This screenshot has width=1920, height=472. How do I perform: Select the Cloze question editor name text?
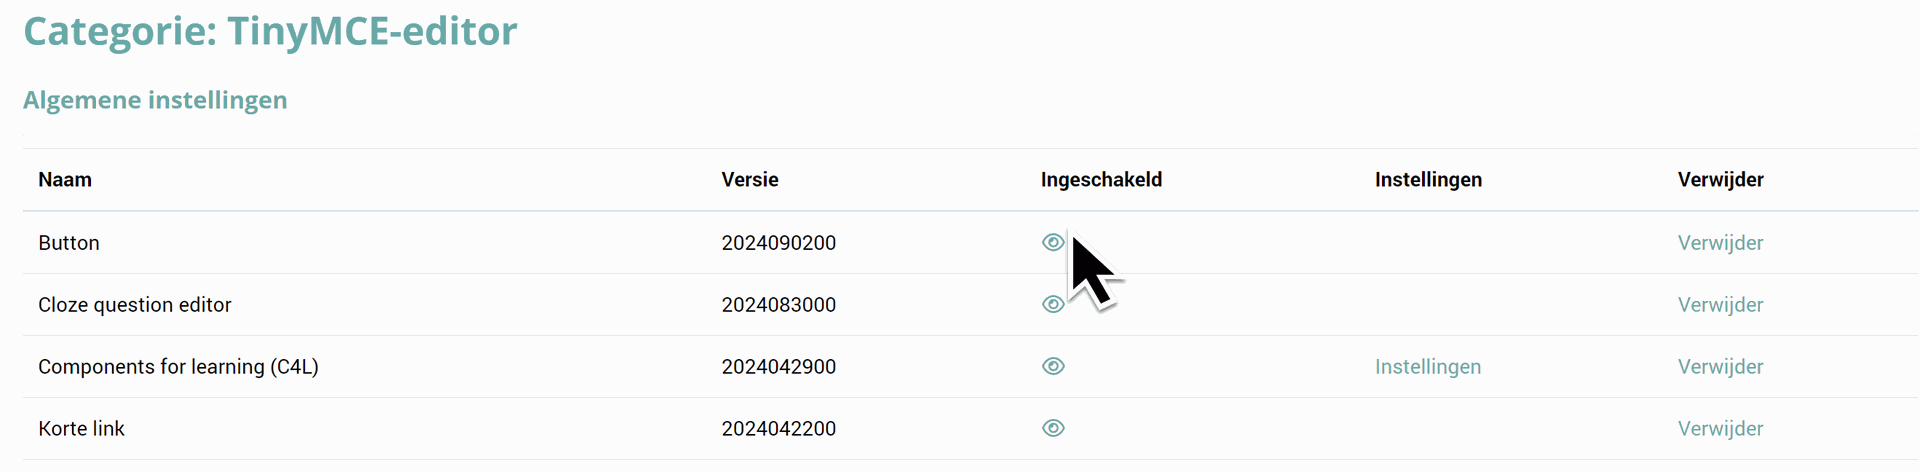click(x=134, y=305)
